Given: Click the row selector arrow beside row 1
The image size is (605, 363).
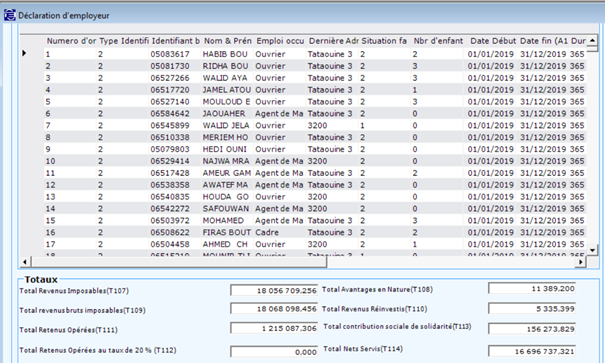Looking at the screenshot, I should [24, 53].
